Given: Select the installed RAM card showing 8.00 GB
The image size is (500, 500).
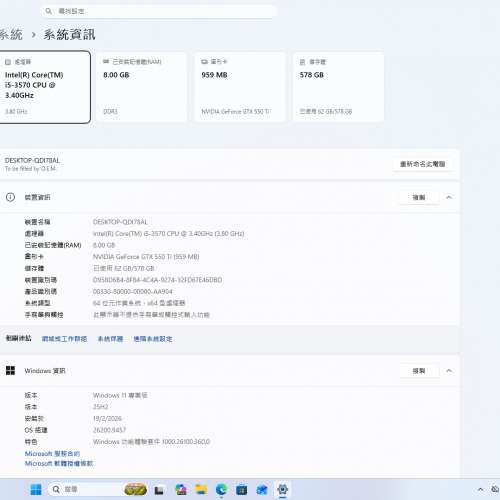Looking at the screenshot, I should click(x=141, y=87).
